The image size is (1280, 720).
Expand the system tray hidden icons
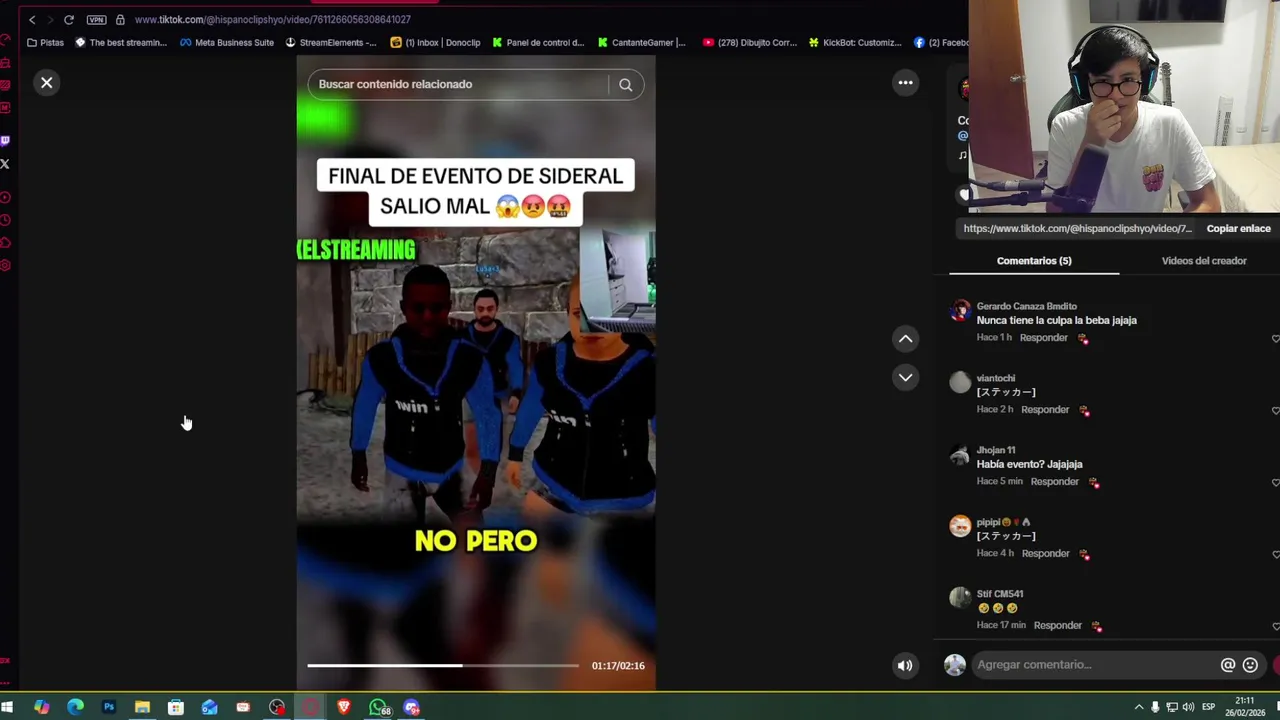coord(1139,707)
